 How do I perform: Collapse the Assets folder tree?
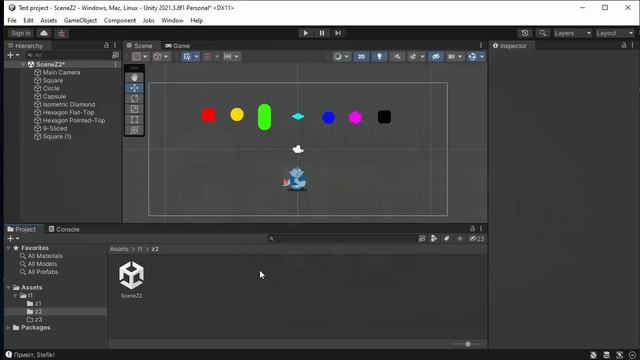(9, 288)
